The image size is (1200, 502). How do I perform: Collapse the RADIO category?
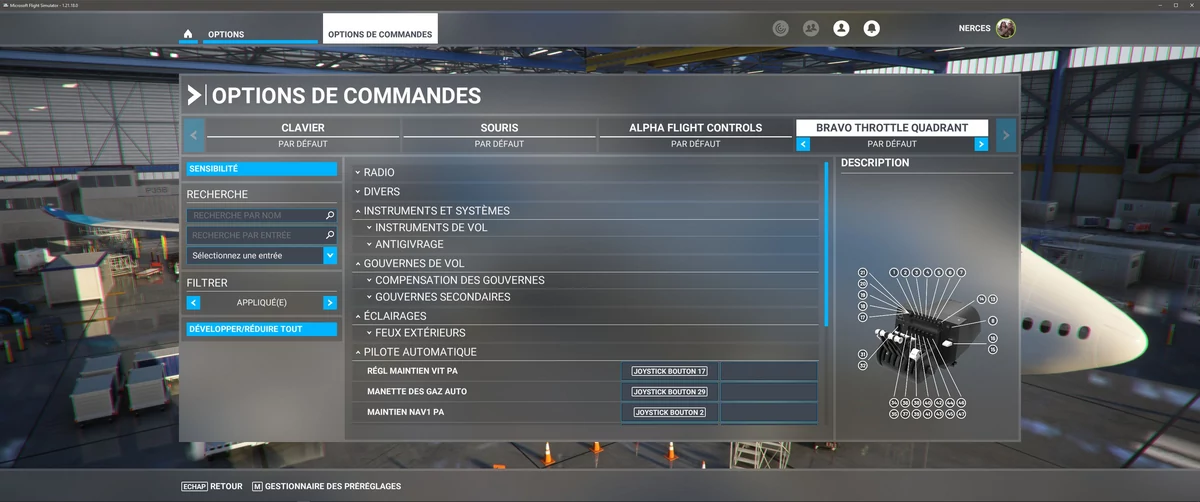[586, 173]
